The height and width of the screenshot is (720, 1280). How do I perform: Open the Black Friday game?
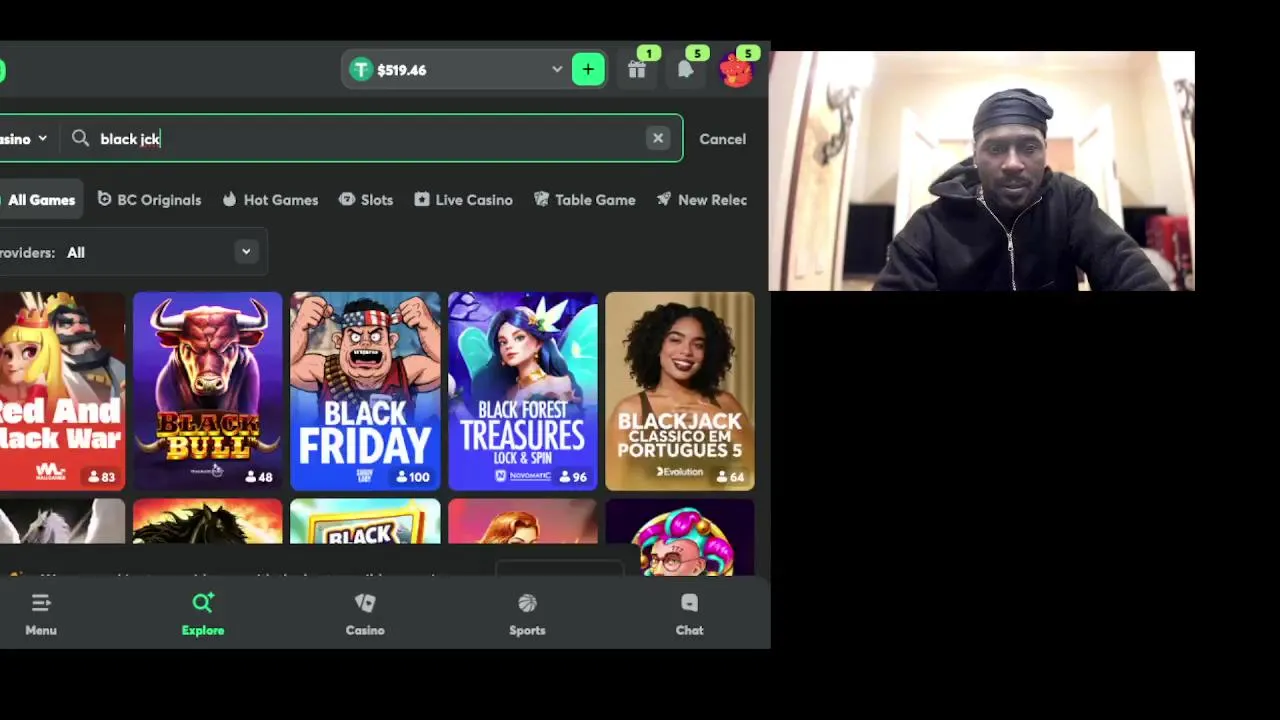tap(365, 391)
